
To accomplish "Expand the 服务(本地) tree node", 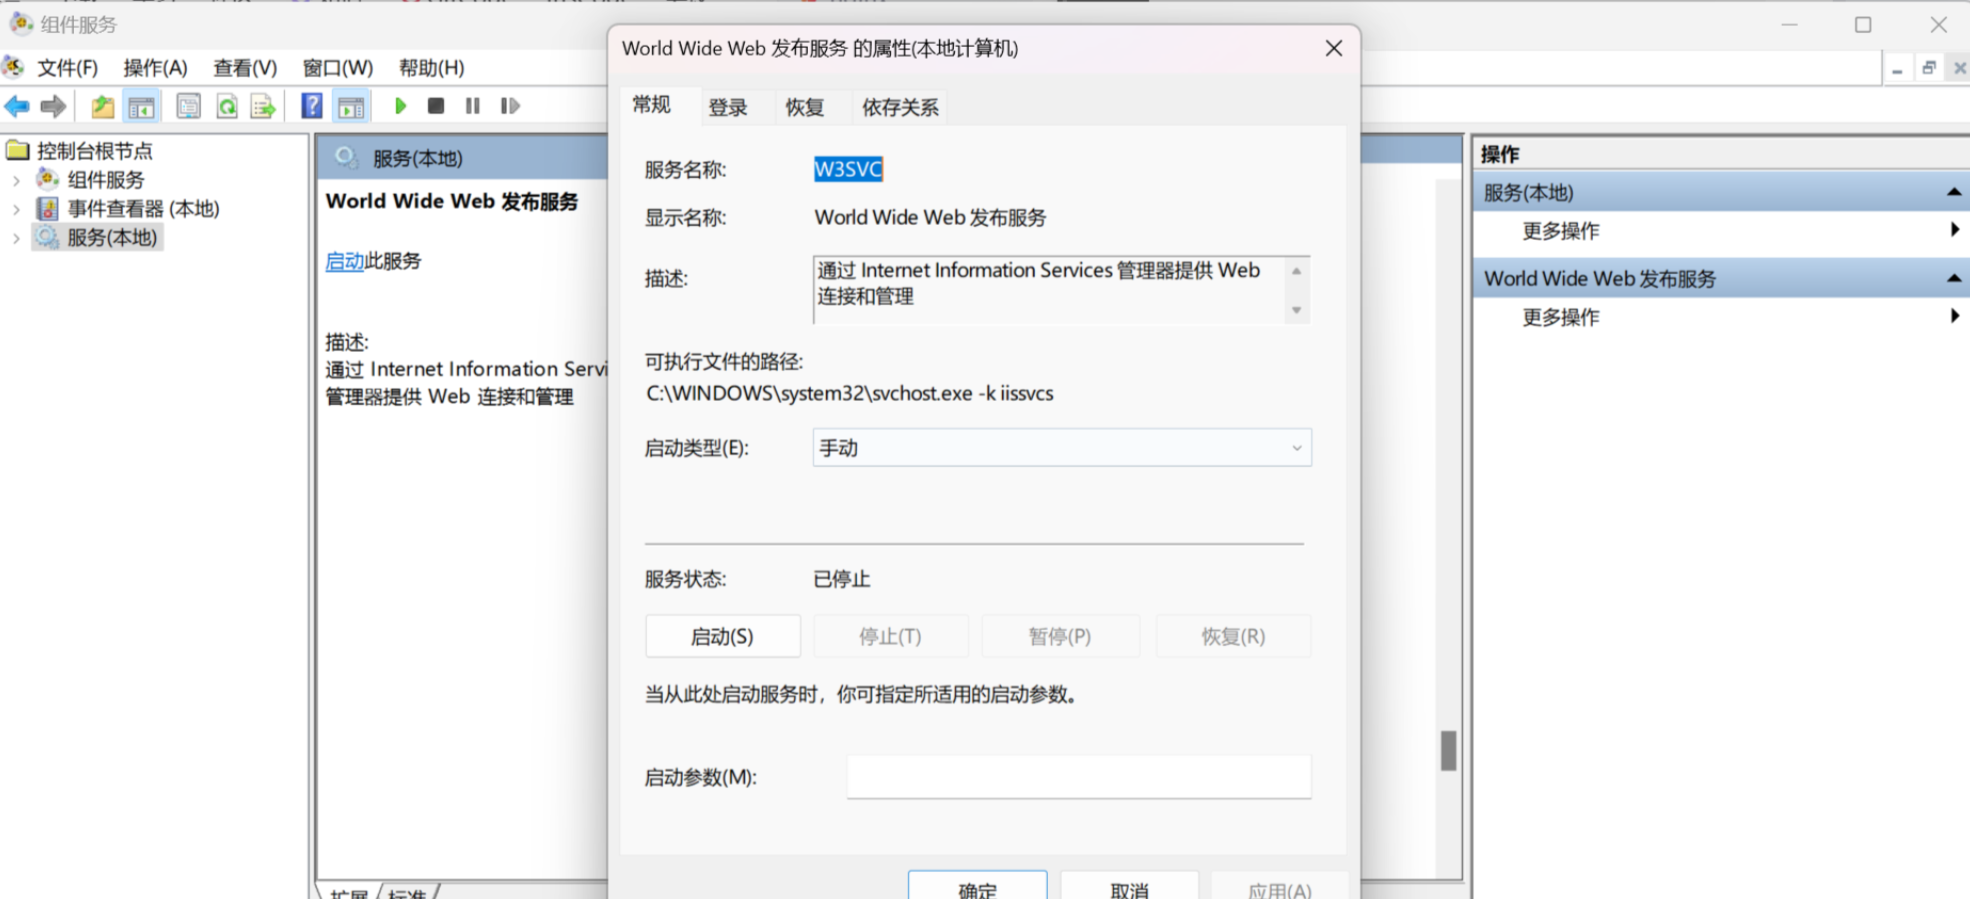I will click(16, 239).
